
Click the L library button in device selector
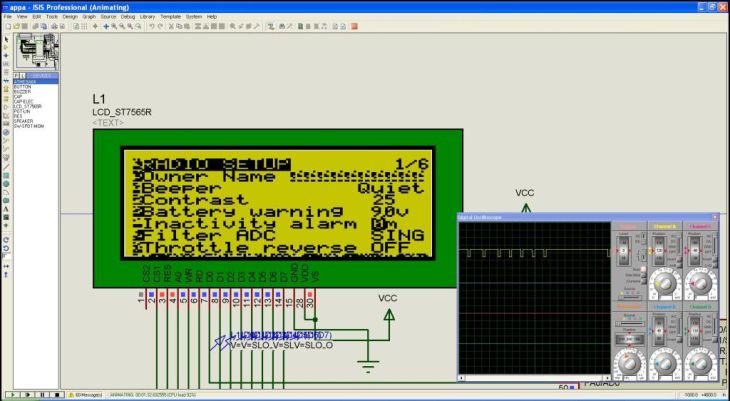(x=20, y=75)
